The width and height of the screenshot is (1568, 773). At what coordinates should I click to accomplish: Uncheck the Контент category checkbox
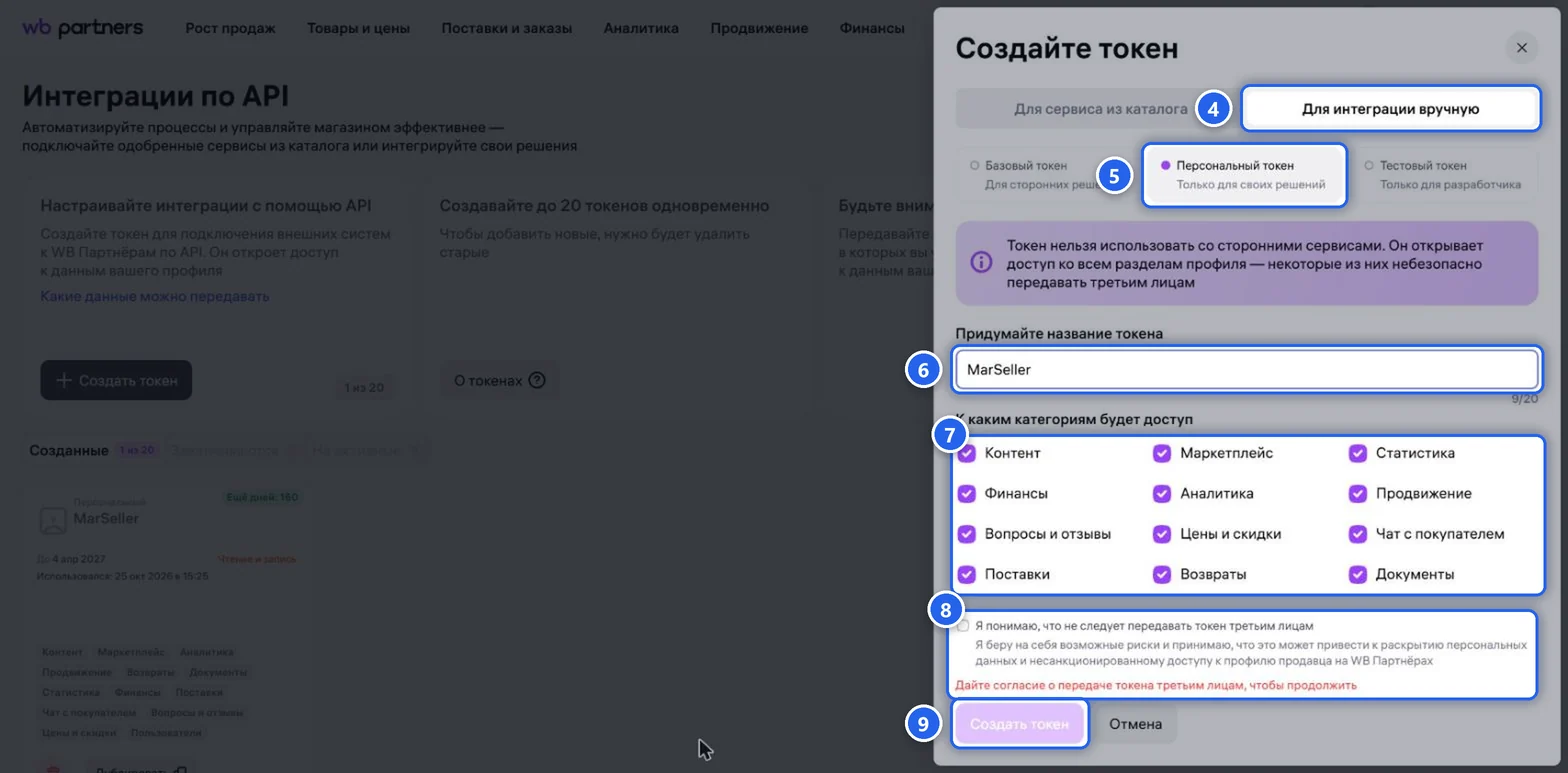tap(967, 453)
